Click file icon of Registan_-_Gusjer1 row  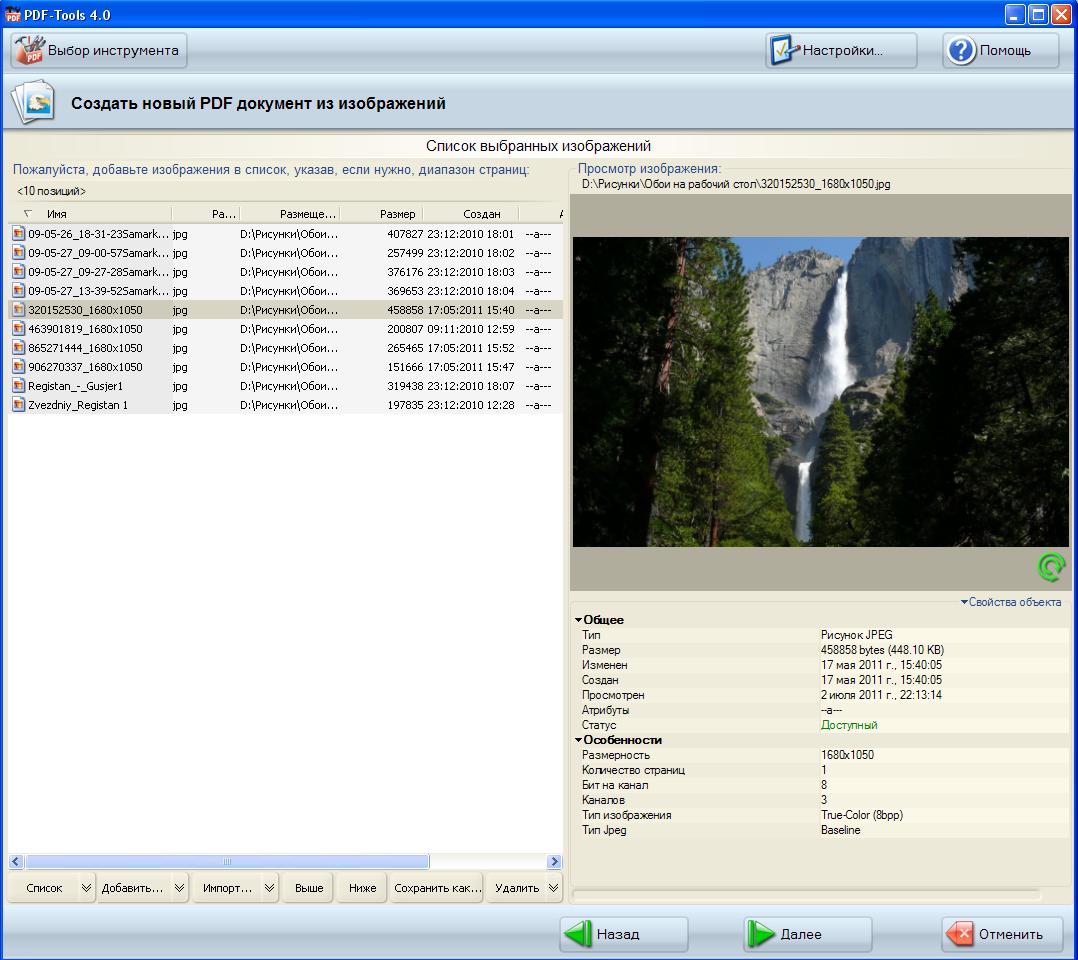click(19, 386)
